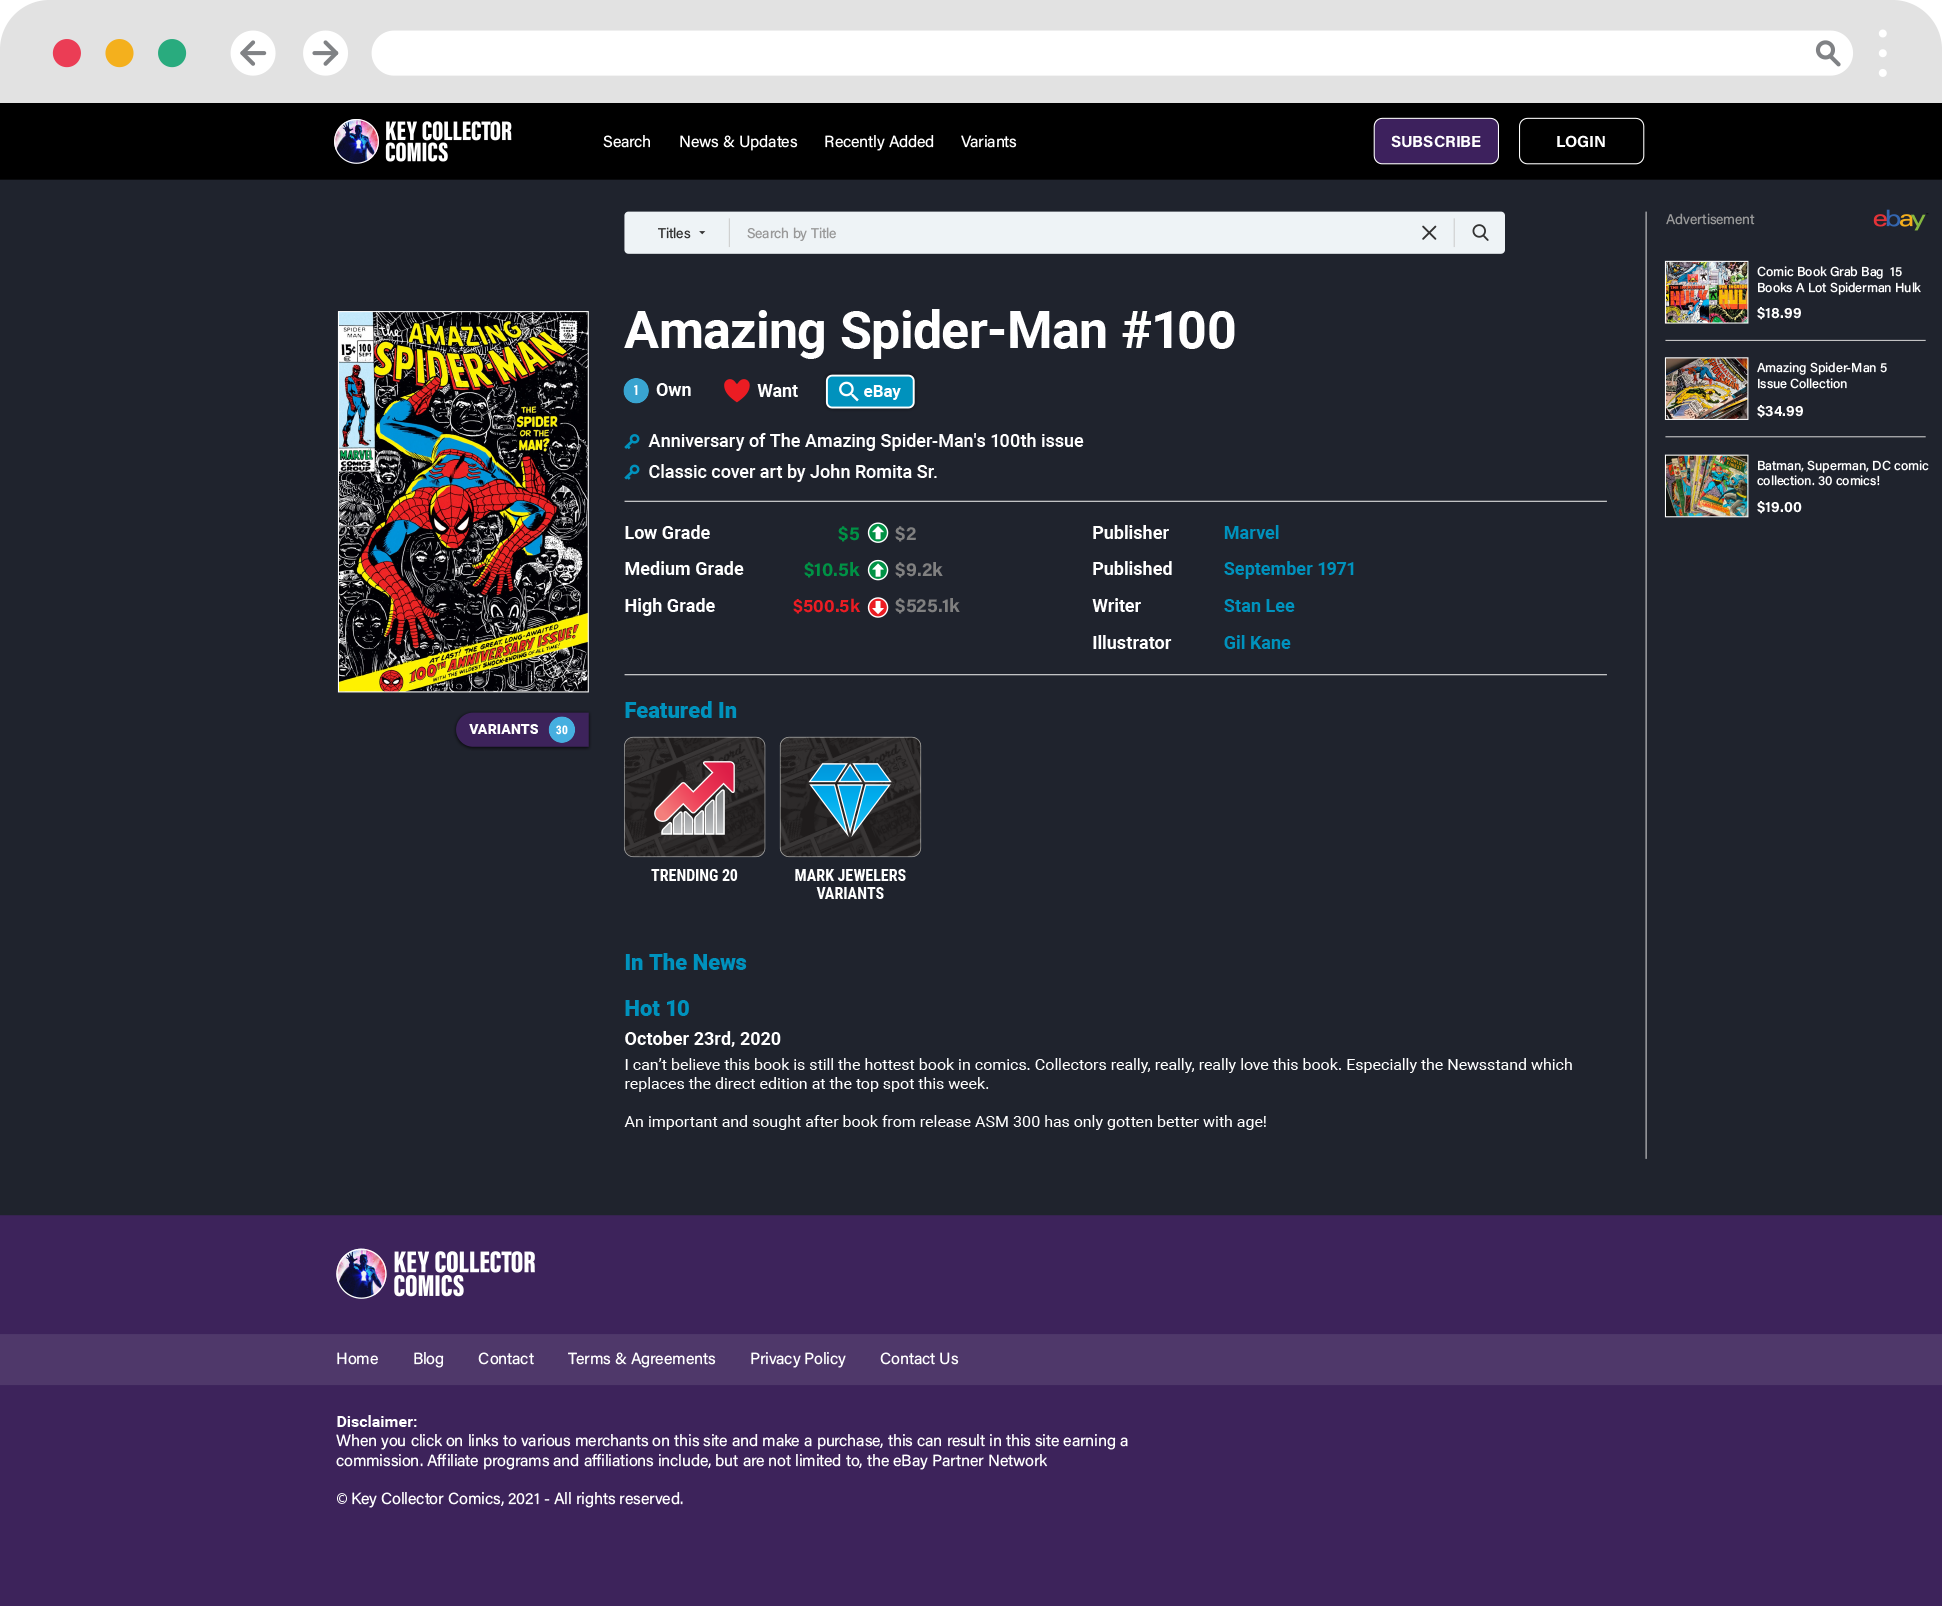The height and width of the screenshot is (1606, 1942).
Task: Click the eBay logo in Advertisement panel
Action: coord(1898,220)
